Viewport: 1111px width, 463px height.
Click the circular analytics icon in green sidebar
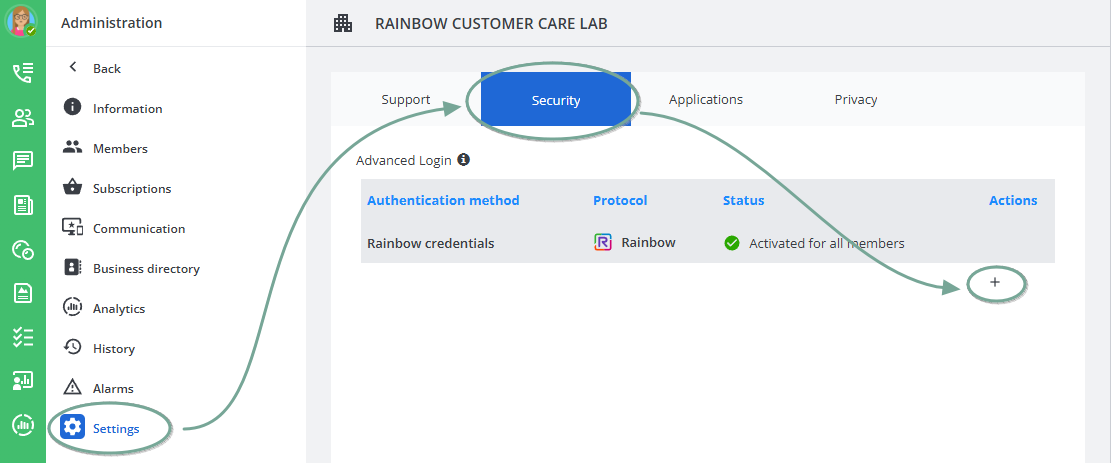click(22, 425)
